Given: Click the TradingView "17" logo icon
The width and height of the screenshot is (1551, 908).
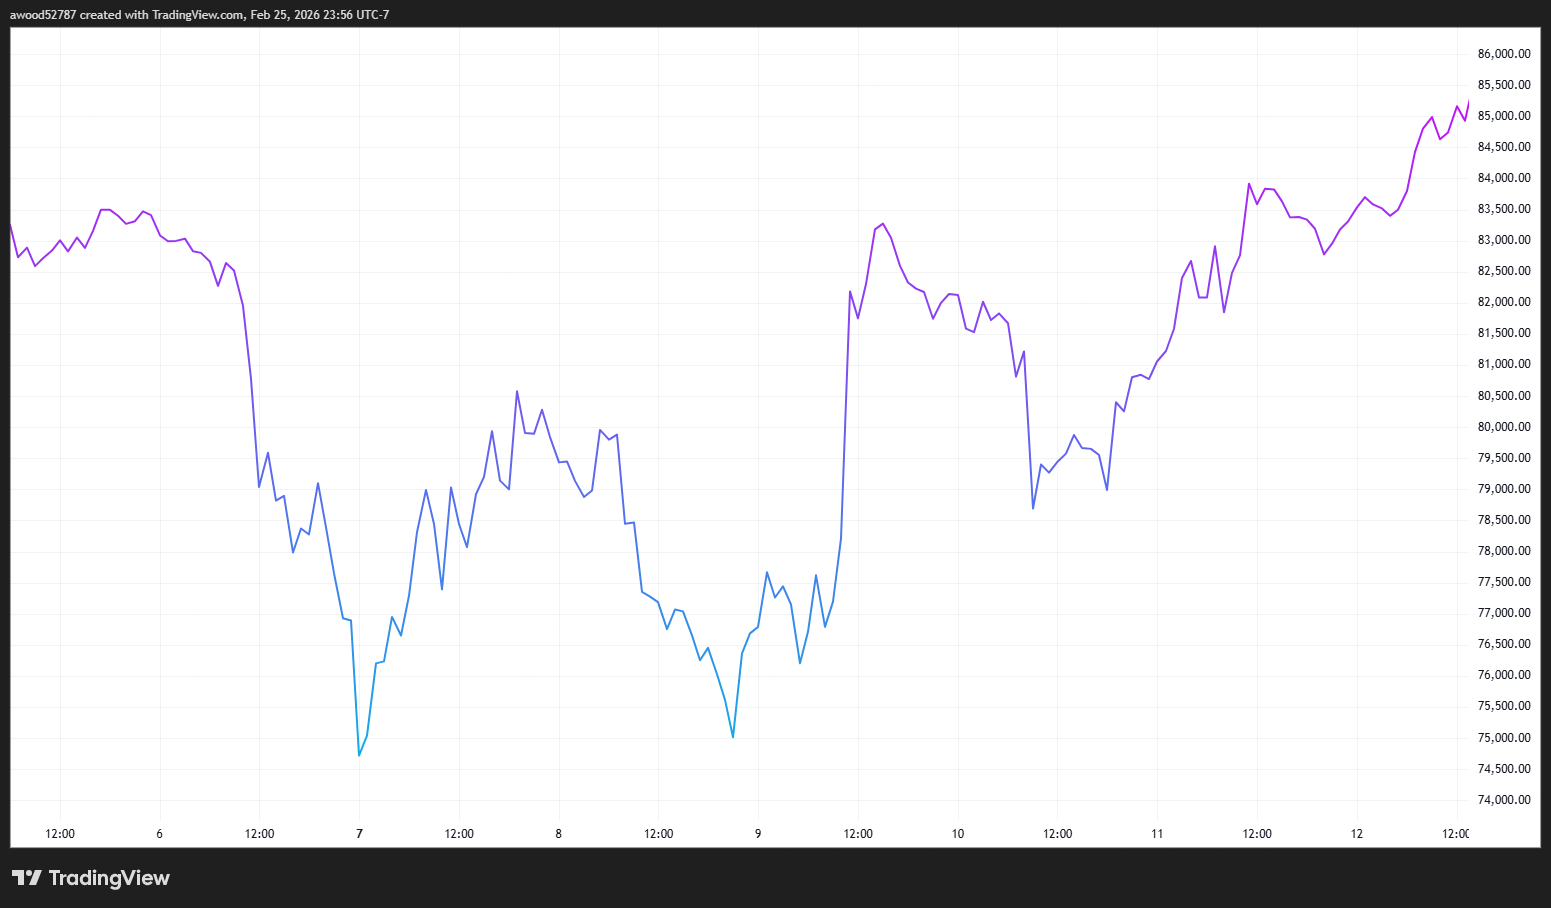Looking at the screenshot, I should (29, 878).
